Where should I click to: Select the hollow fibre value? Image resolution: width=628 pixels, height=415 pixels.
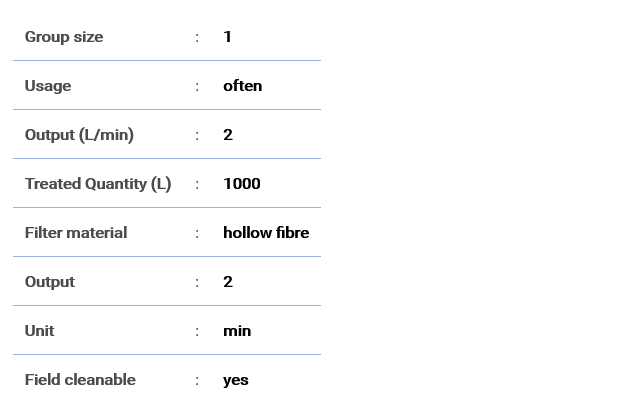[x=266, y=233]
